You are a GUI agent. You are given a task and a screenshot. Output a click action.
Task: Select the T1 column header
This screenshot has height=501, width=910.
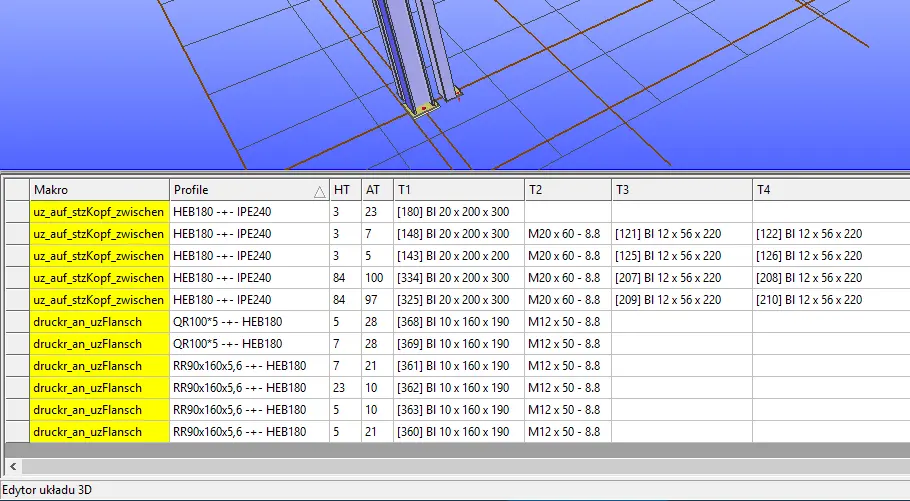click(458, 190)
